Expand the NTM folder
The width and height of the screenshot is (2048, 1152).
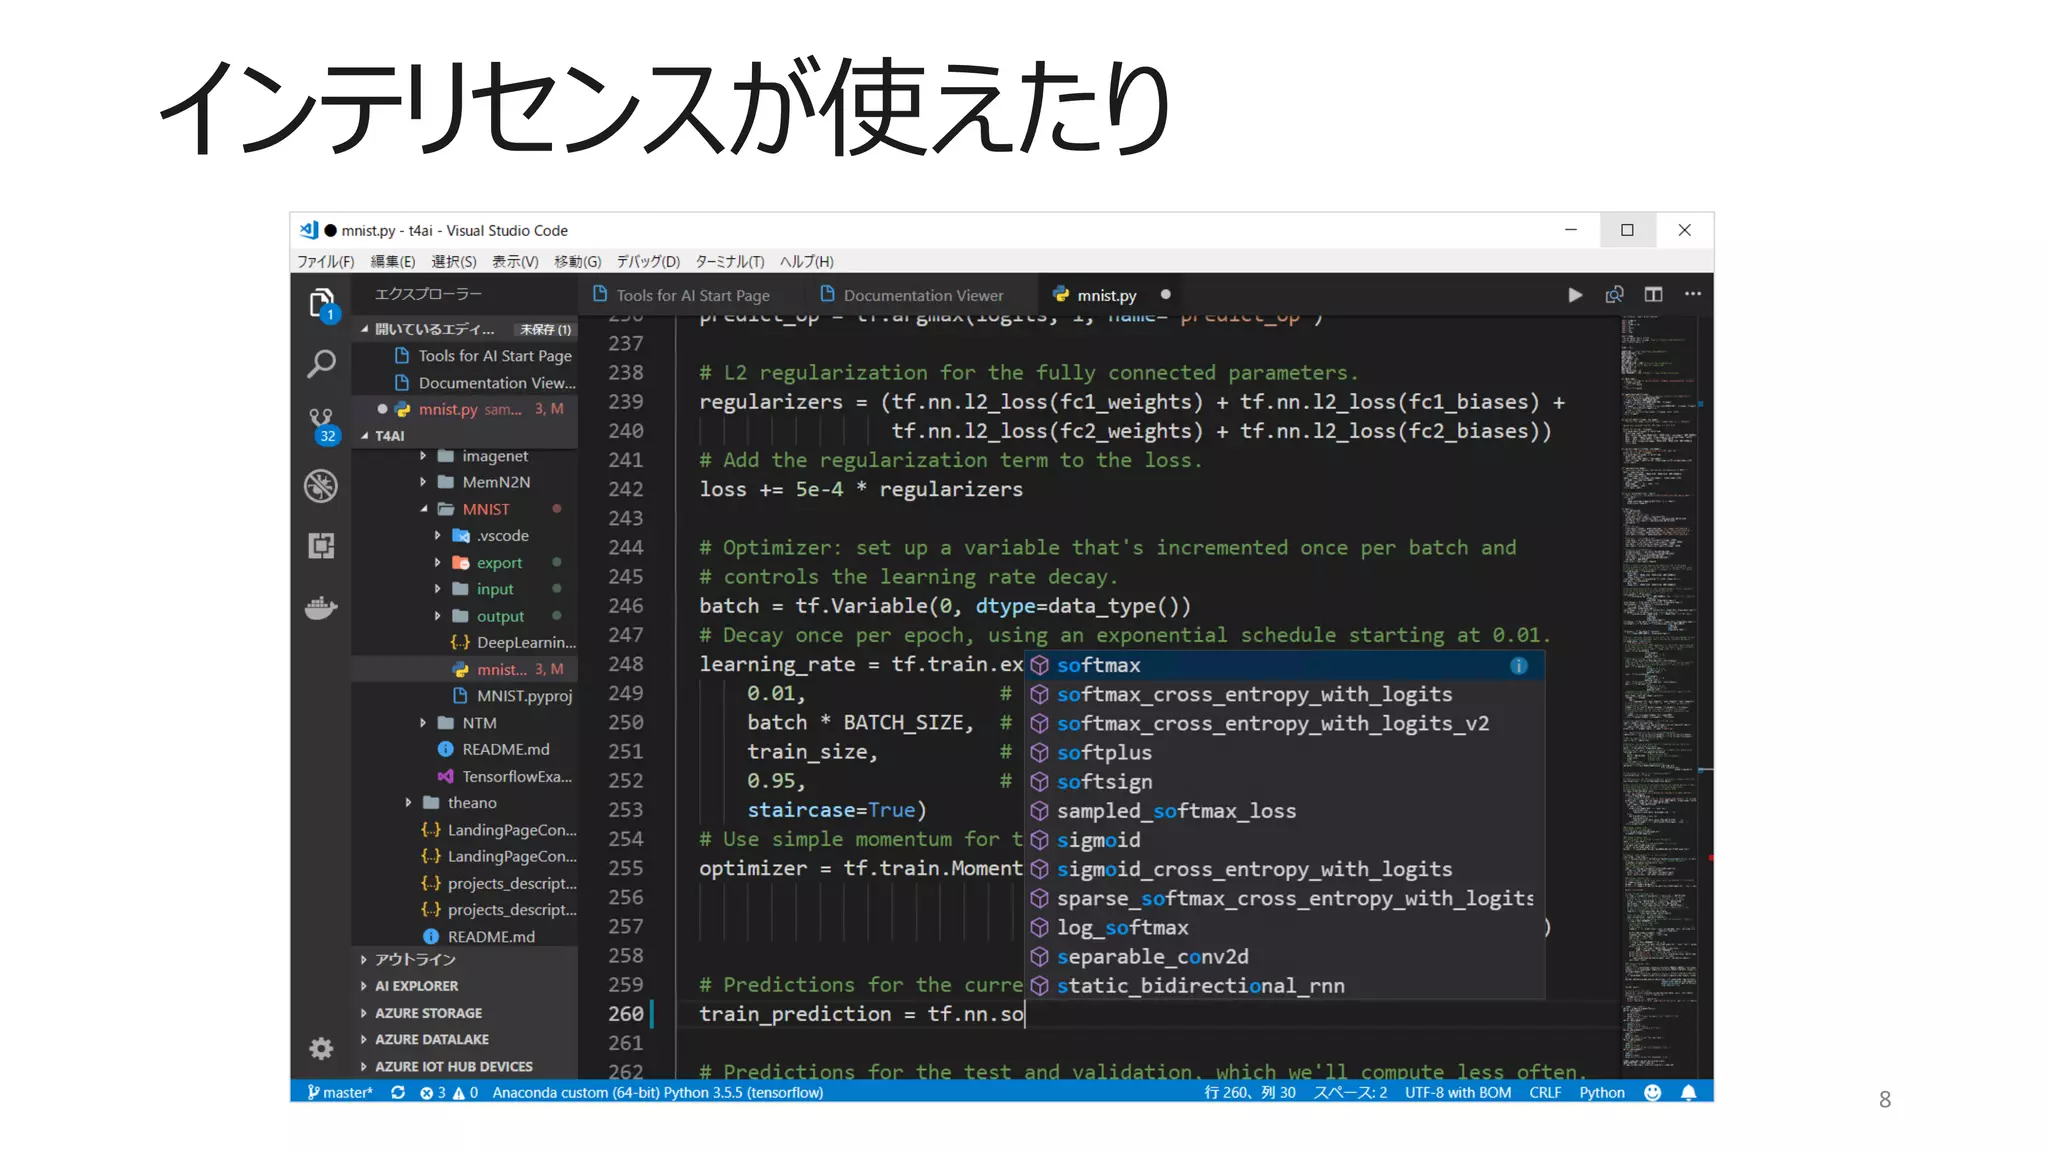[x=423, y=723]
